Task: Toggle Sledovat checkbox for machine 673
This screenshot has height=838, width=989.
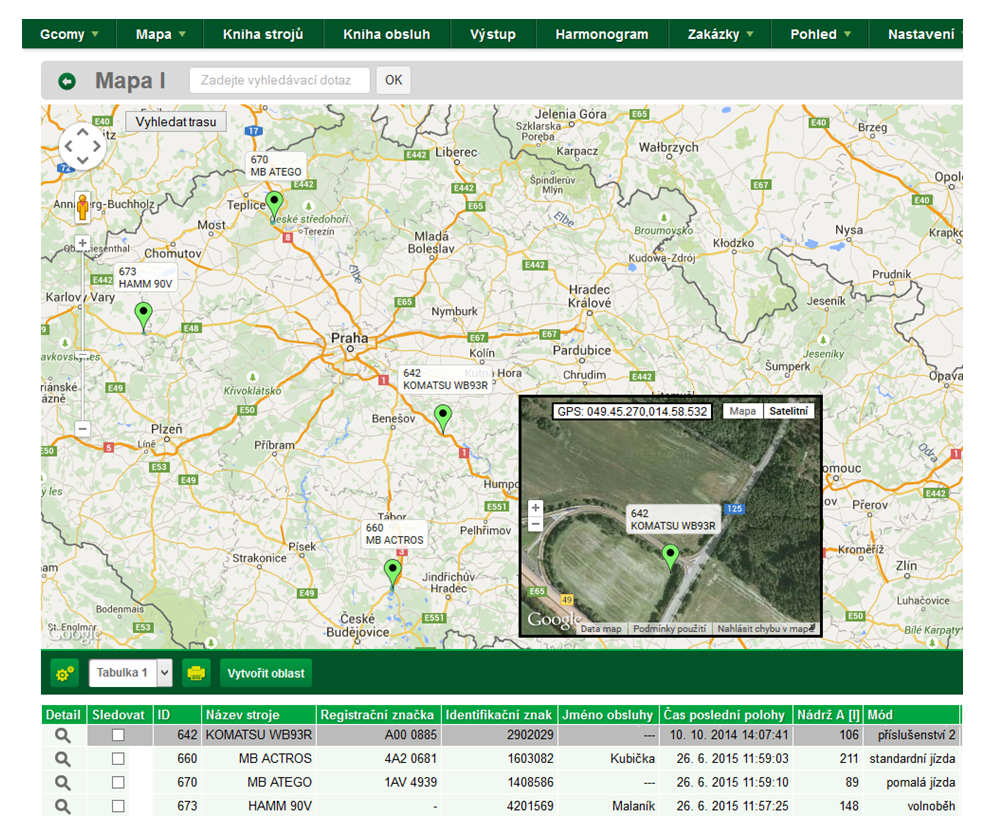Action: pos(118,806)
